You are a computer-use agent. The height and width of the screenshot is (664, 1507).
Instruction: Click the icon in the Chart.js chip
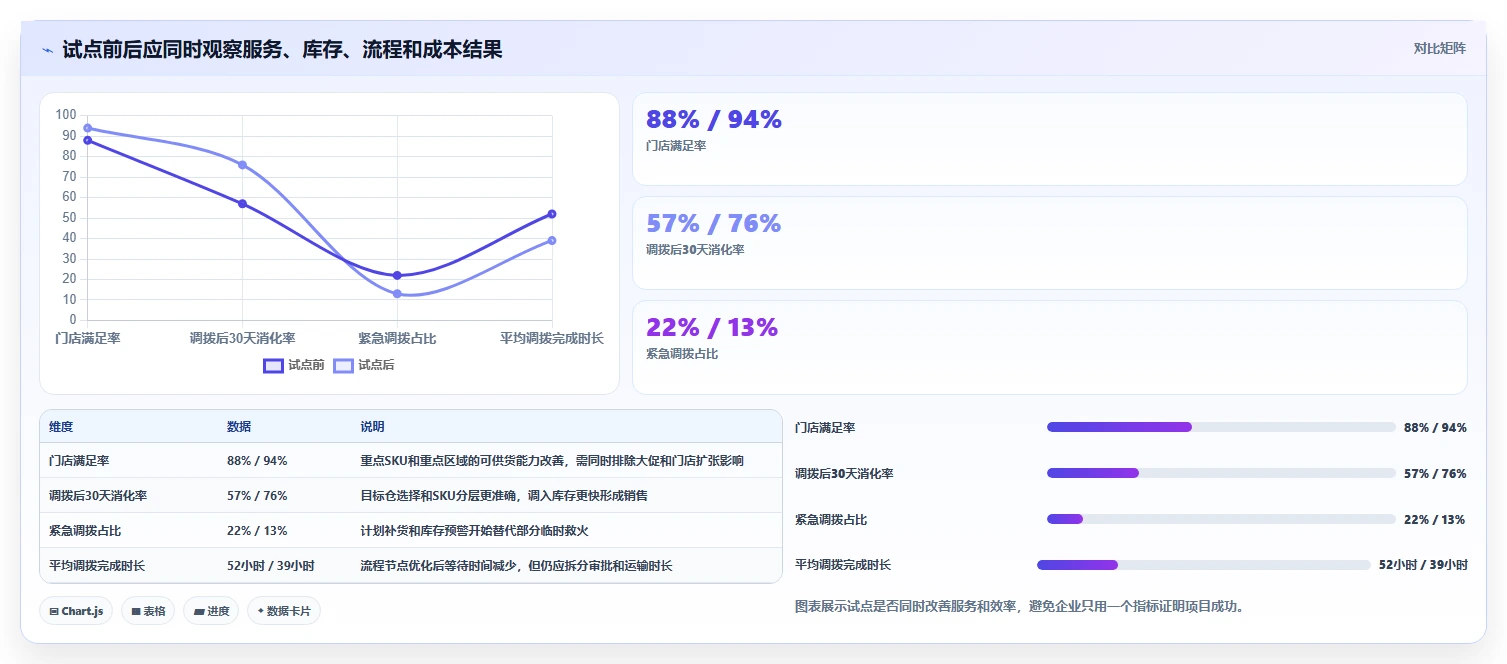click(54, 611)
